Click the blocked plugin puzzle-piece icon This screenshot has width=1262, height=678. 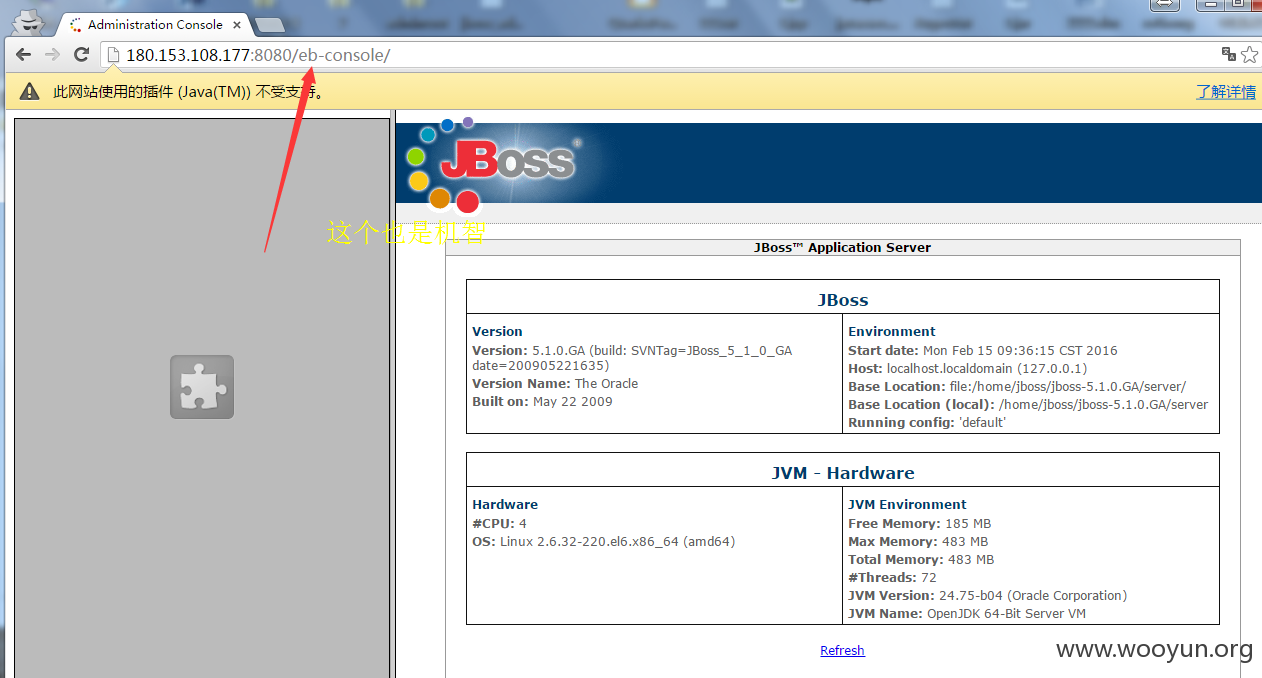click(202, 387)
